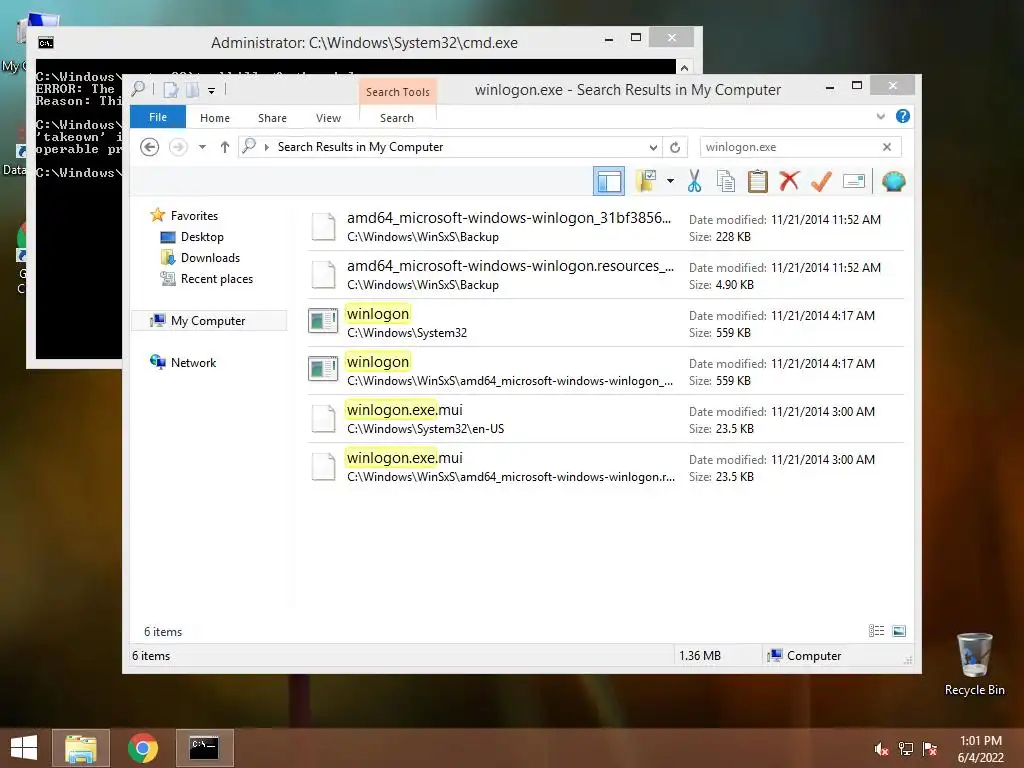
Task: Open File Explorer from taskbar
Action: 81,748
